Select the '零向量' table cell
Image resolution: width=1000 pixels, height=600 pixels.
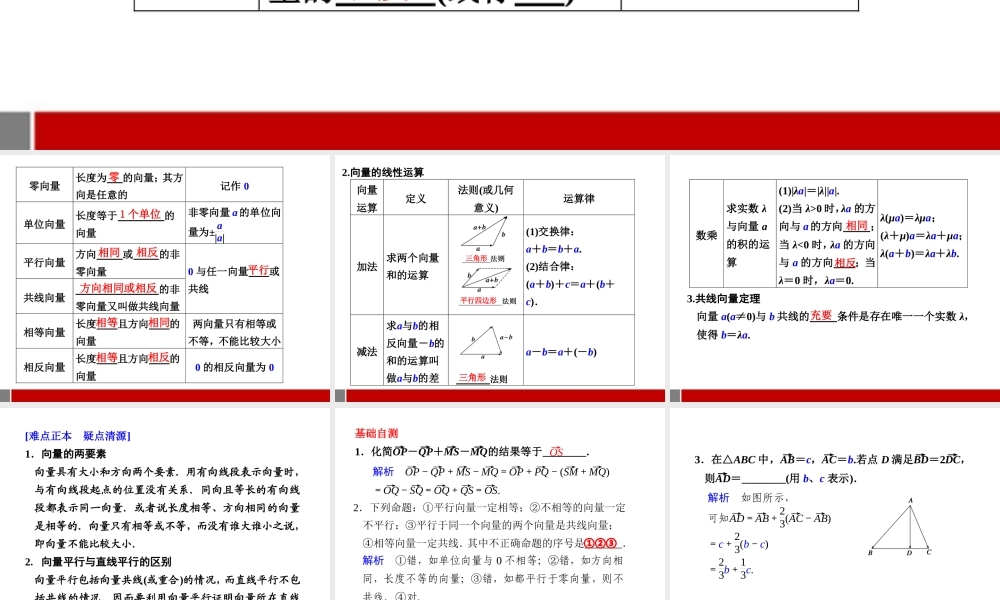click(45, 186)
